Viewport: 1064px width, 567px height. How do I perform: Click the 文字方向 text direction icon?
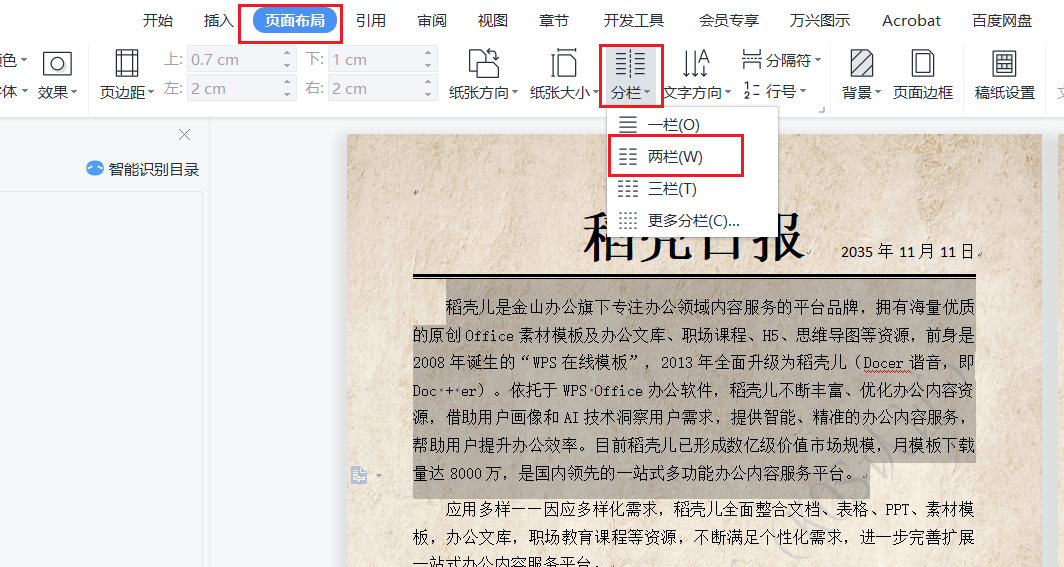[x=695, y=64]
